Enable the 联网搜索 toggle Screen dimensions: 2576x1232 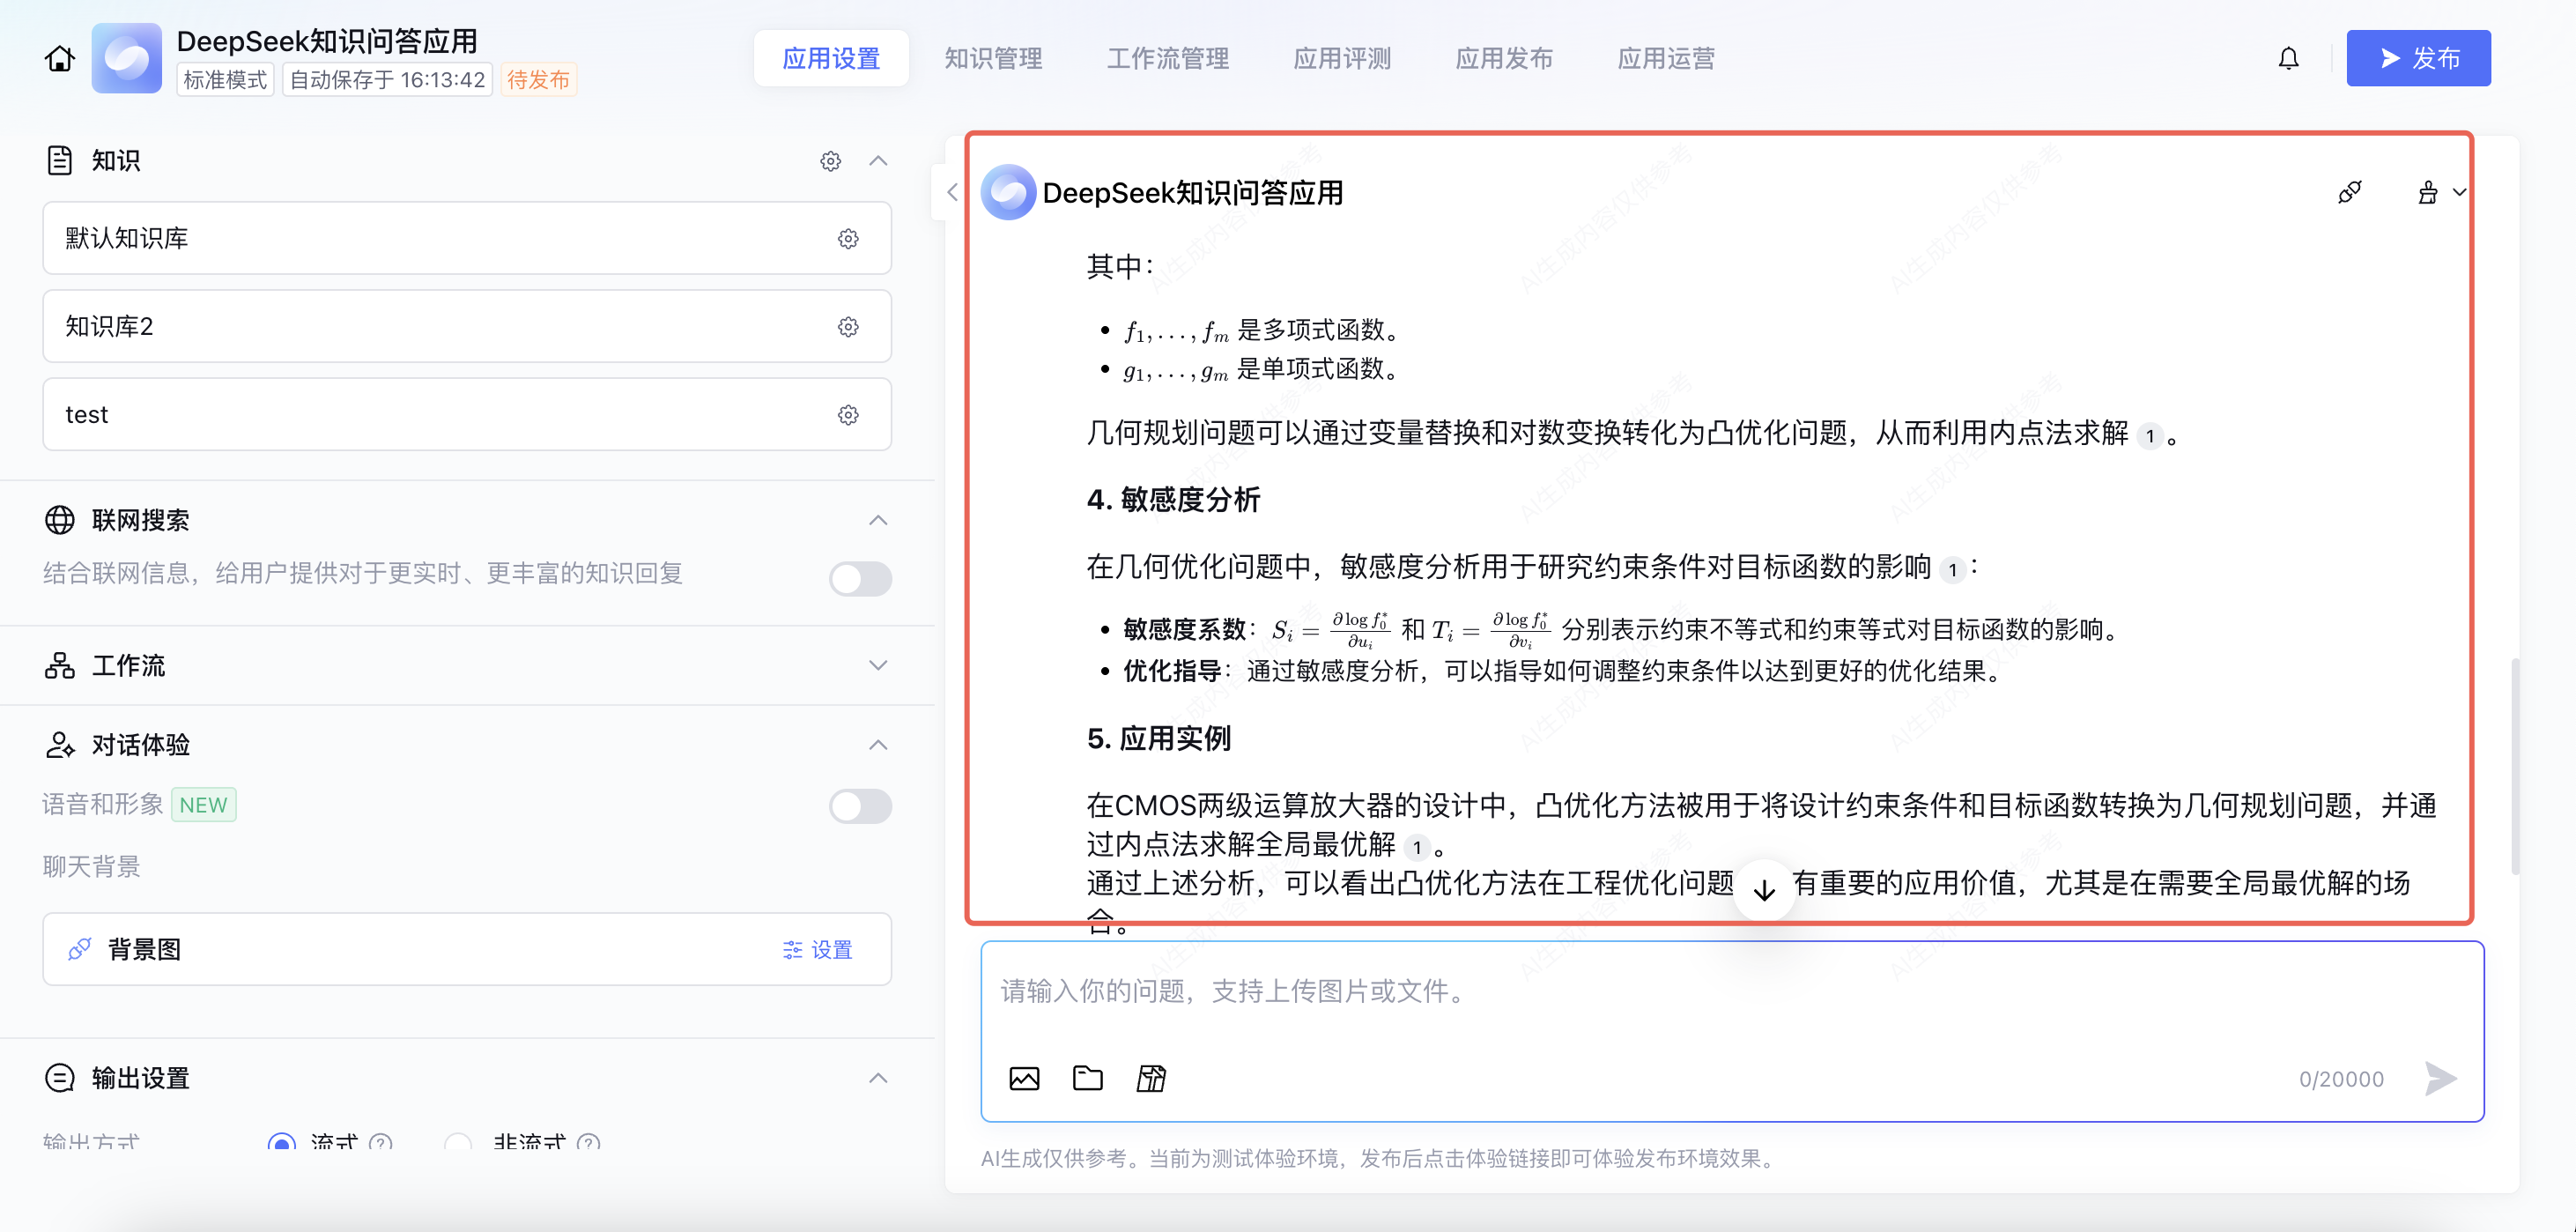[860, 578]
